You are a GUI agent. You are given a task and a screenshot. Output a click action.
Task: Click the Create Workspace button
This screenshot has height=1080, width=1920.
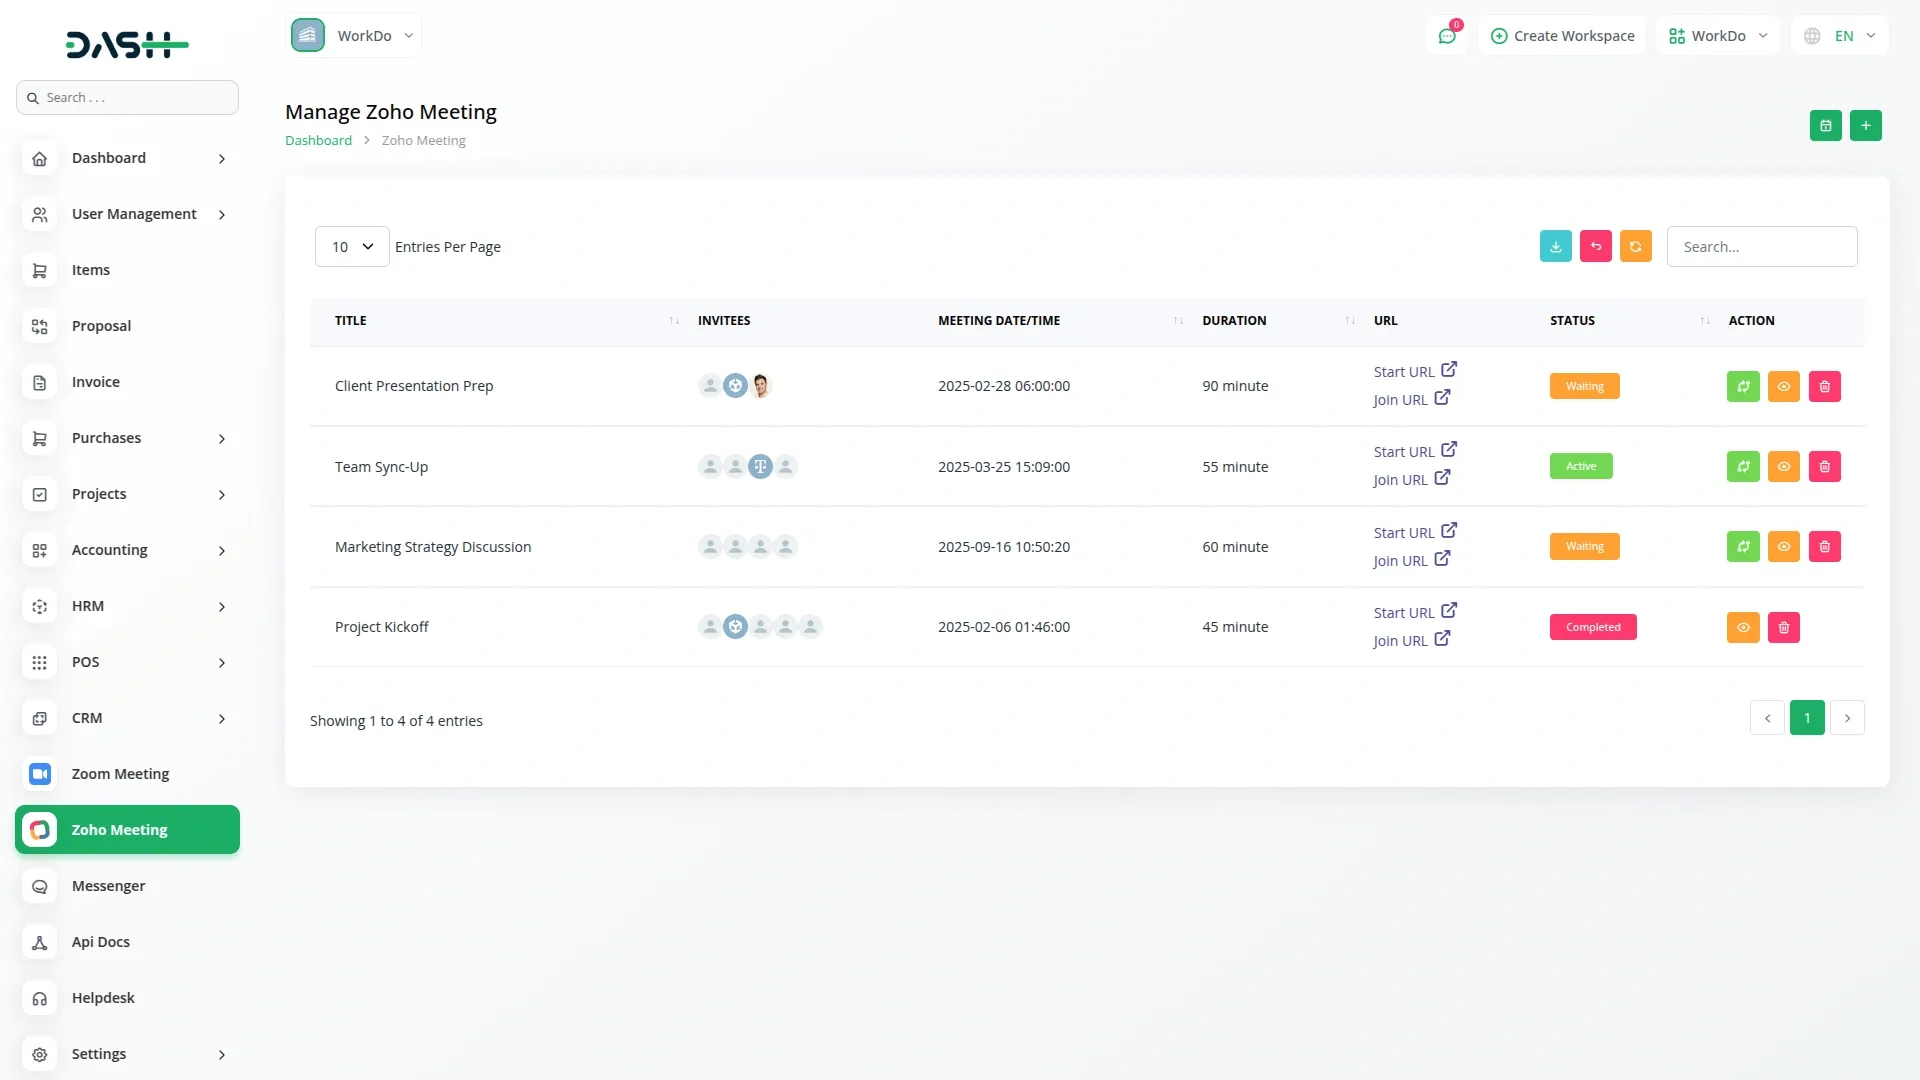point(1562,36)
